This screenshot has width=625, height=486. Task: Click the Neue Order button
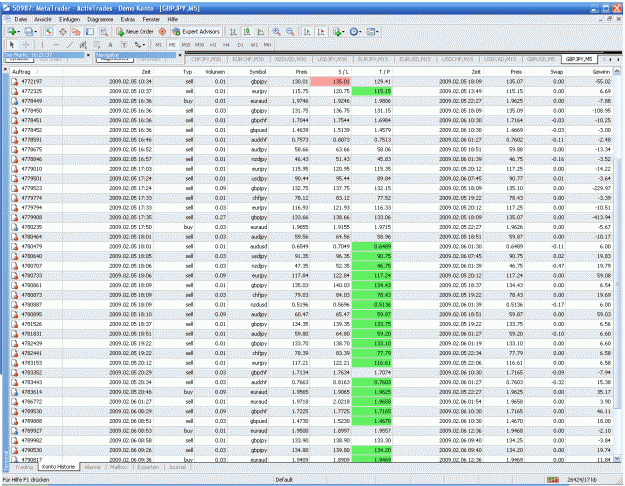click(135, 31)
